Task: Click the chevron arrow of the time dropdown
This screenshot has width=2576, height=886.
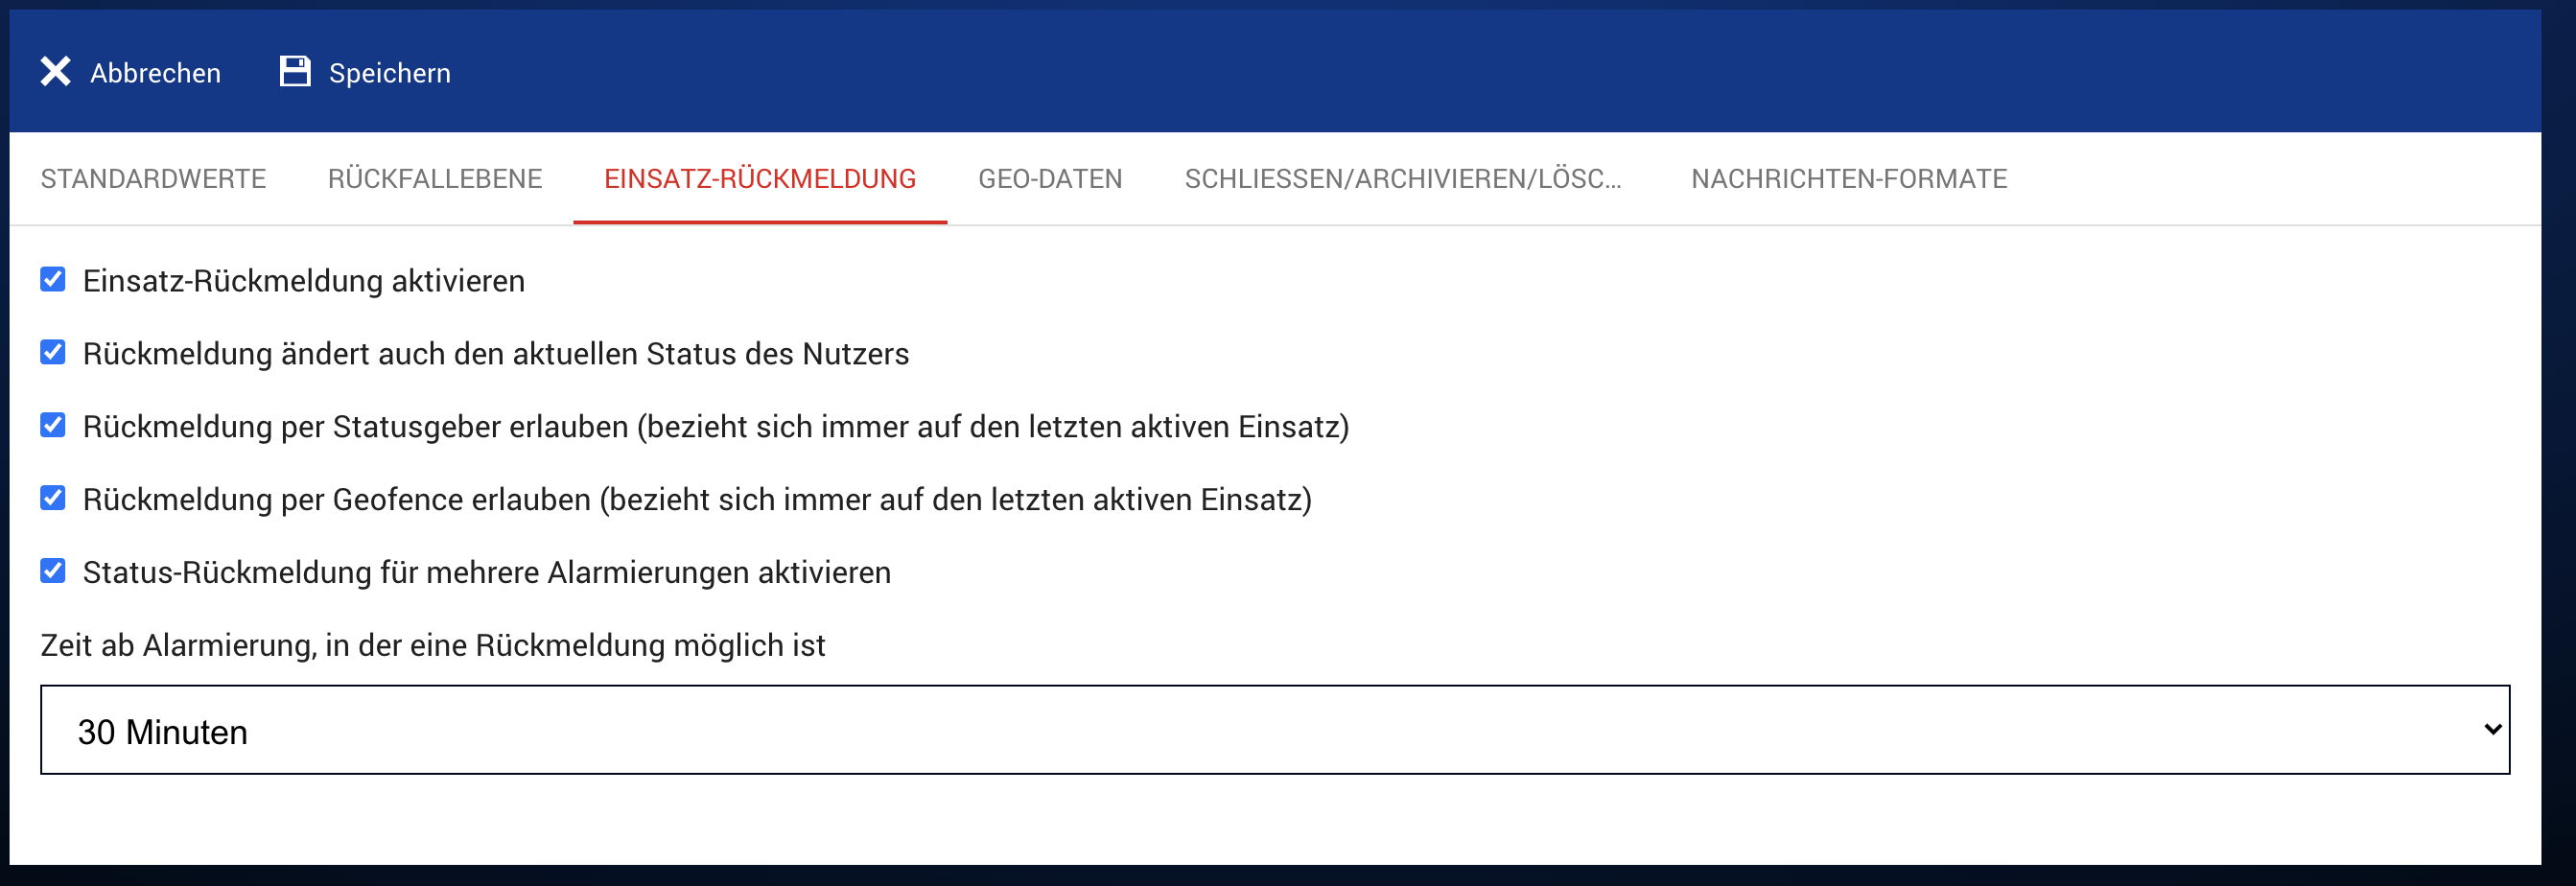Action: [2491, 731]
